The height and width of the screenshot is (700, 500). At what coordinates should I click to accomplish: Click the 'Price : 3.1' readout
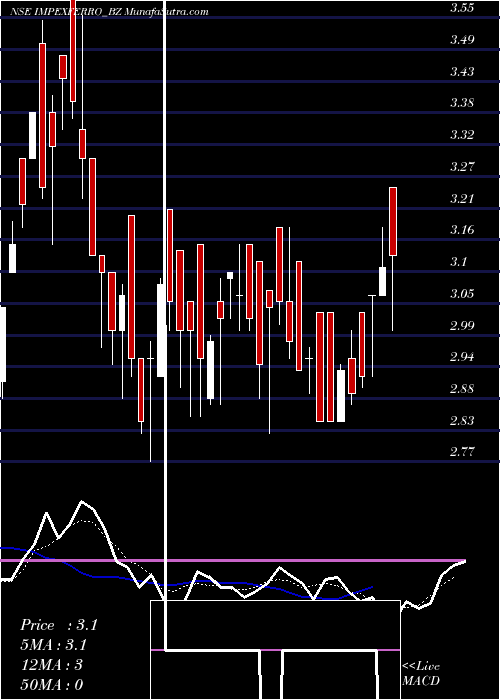tap(58, 625)
